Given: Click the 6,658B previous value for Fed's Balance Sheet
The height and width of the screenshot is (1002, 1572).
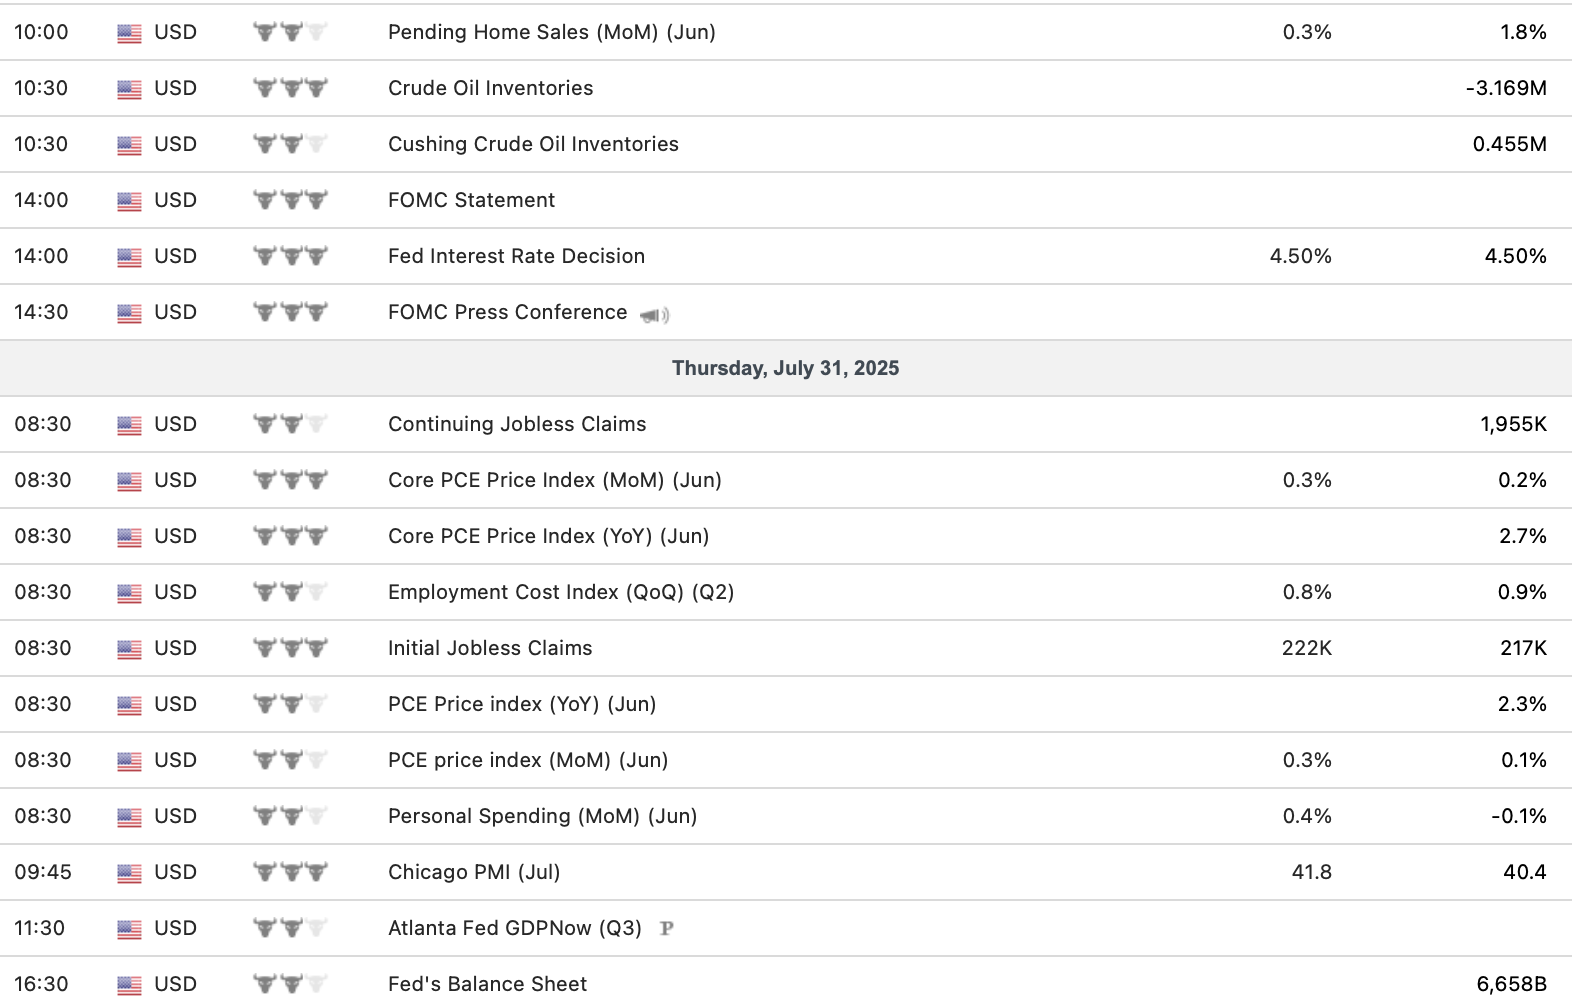Looking at the screenshot, I should tap(1511, 984).
